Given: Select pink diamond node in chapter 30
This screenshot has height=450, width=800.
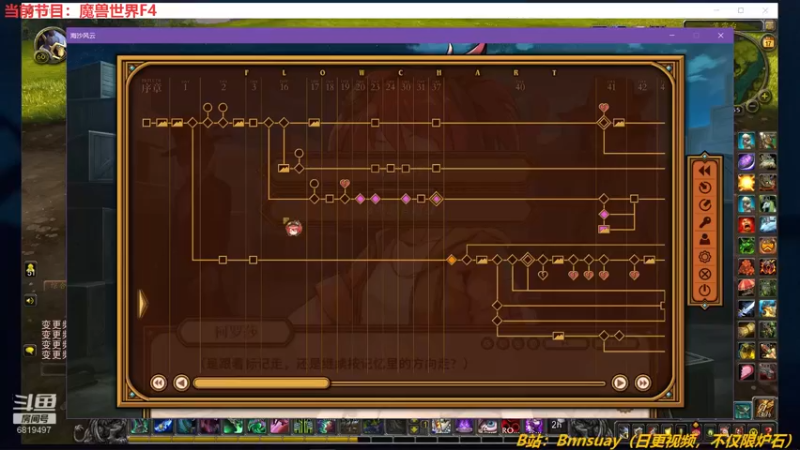Looking at the screenshot, I should point(406,199).
